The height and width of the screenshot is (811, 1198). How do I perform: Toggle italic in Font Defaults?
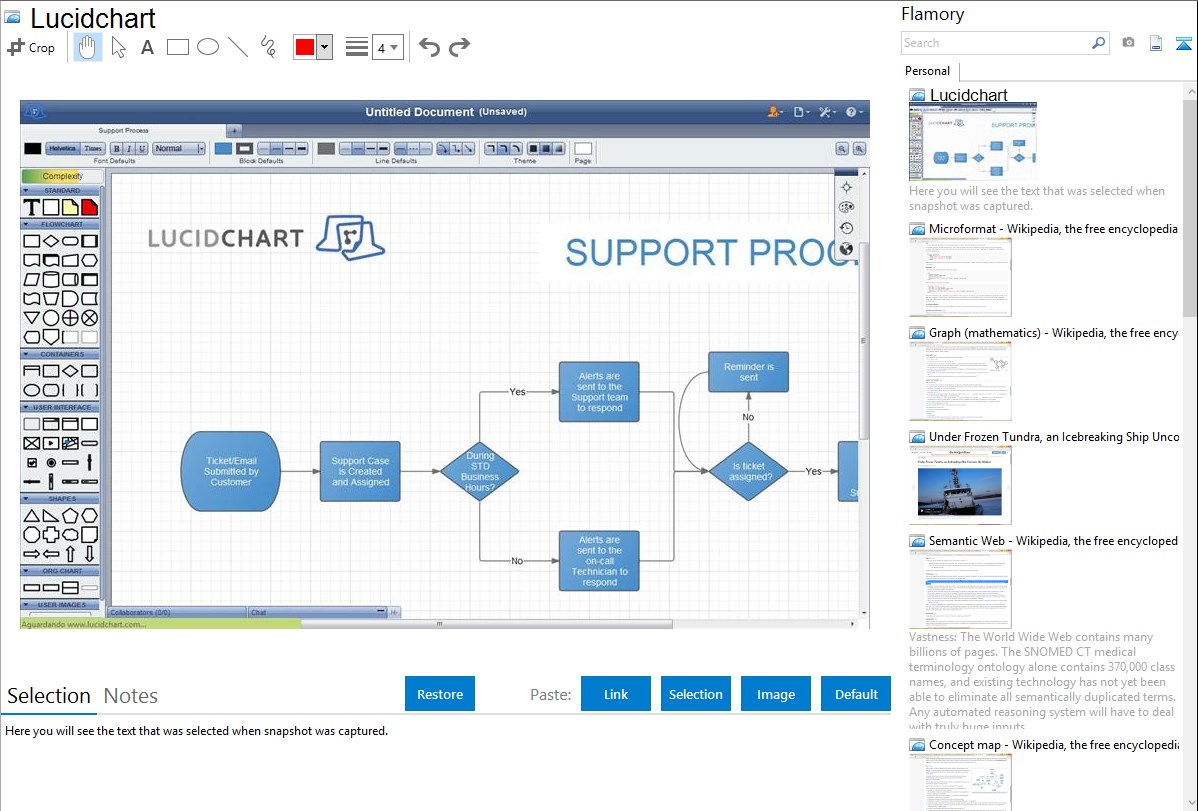(128, 148)
